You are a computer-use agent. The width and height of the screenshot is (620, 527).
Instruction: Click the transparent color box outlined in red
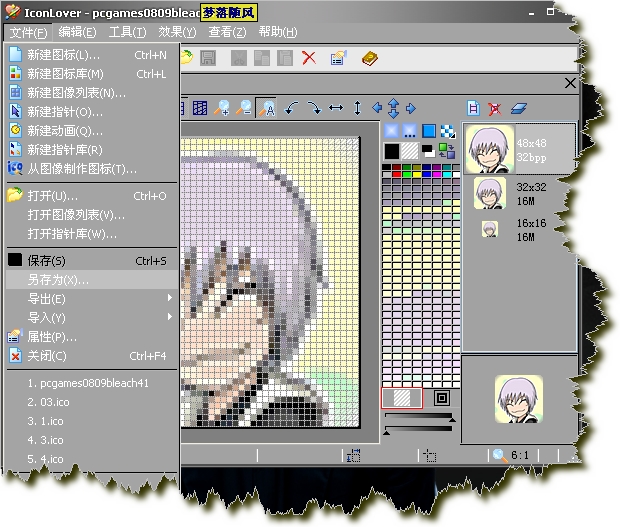(402, 398)
